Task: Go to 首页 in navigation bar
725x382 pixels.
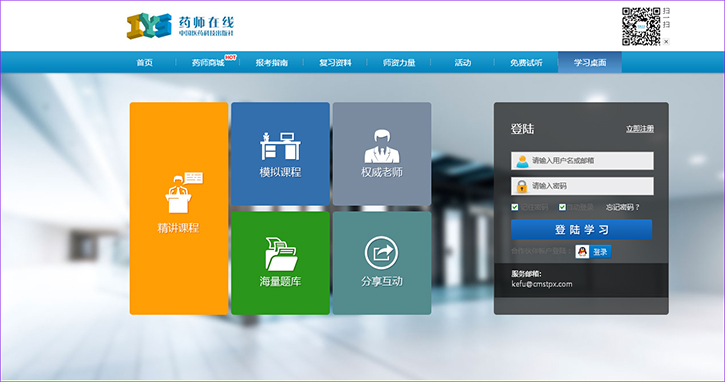Action: tap(144, 62)
